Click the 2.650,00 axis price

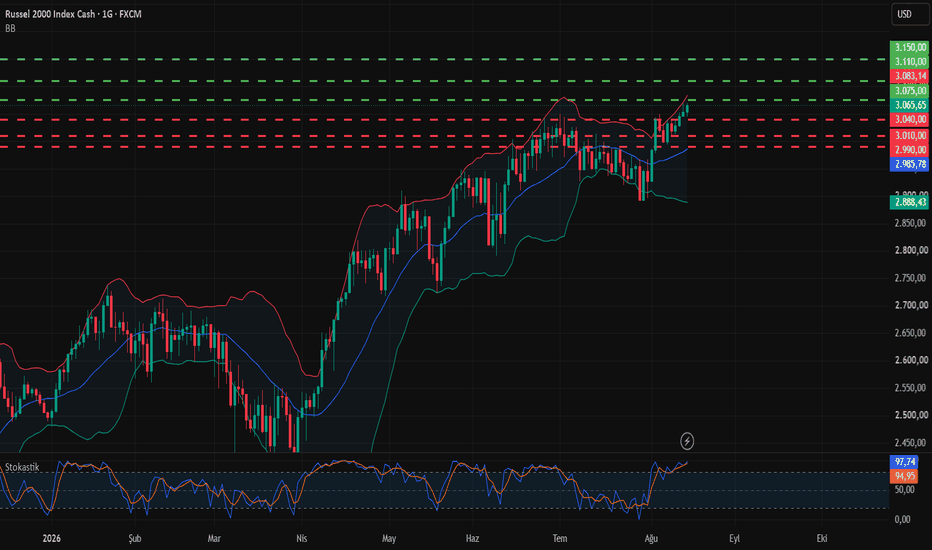tap(911, 332)
